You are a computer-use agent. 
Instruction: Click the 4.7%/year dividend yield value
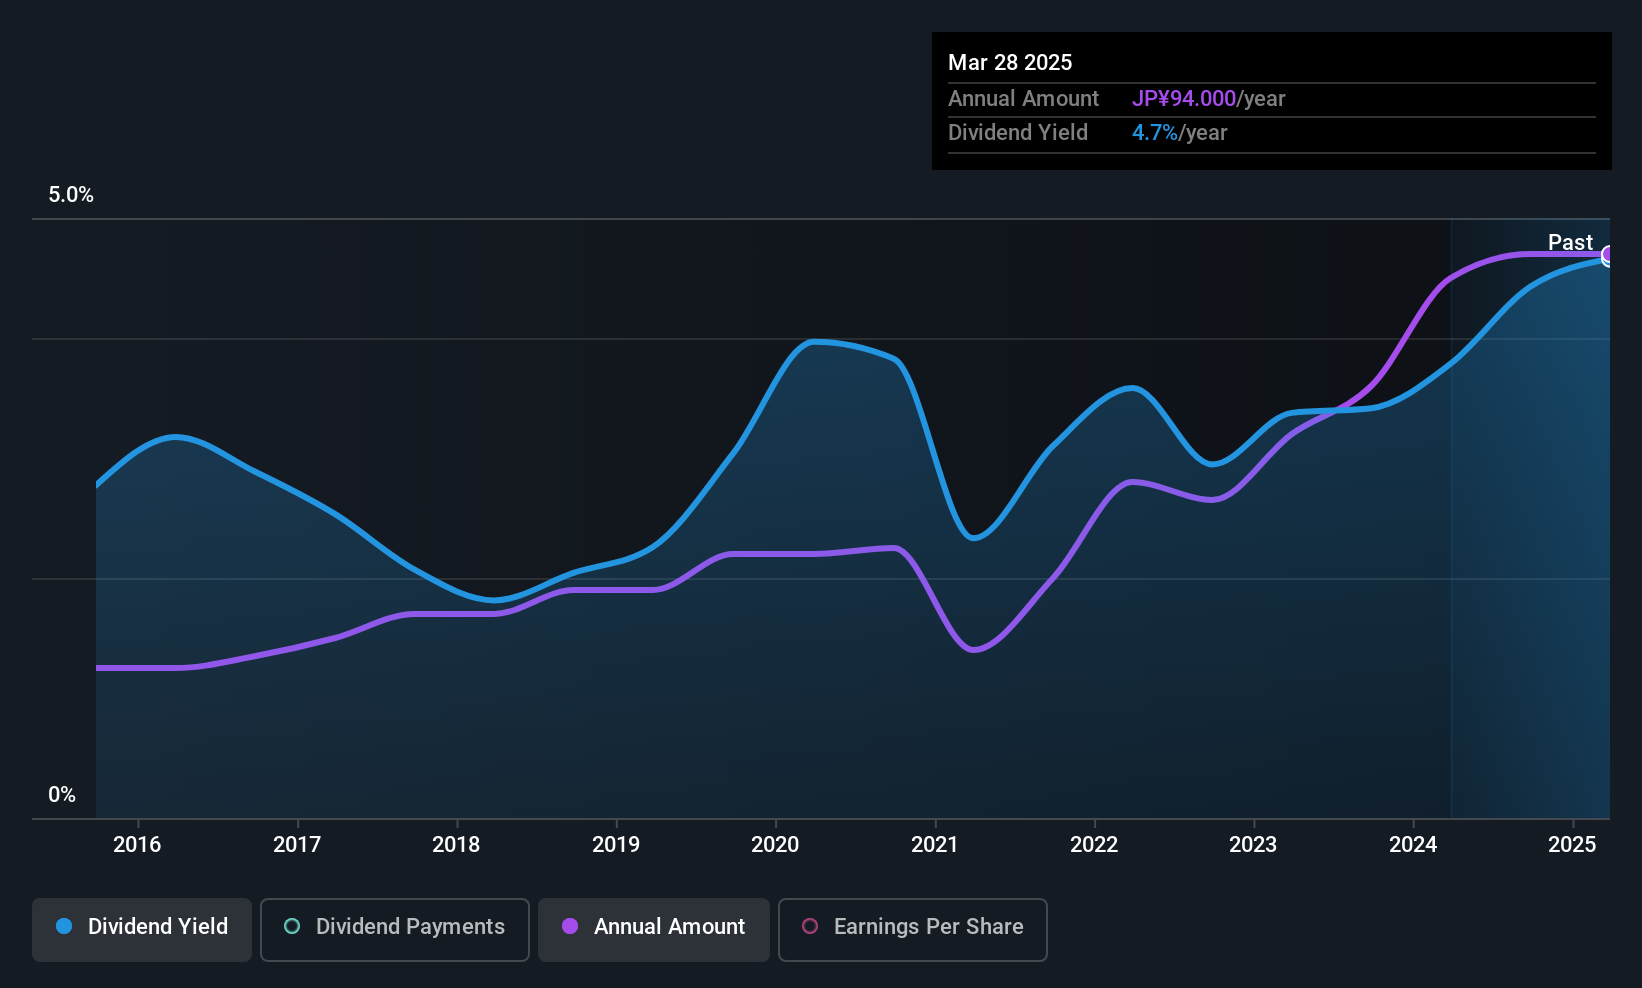pyautogui.click(x=1179, y=133)
